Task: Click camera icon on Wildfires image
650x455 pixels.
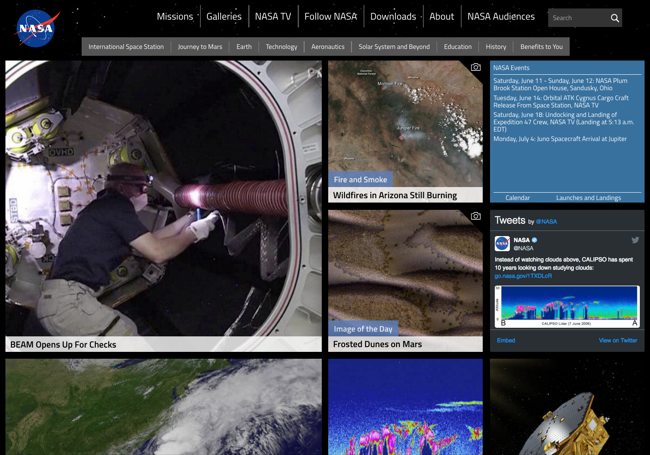Action: pyautogui.click(x=476, y=67)
